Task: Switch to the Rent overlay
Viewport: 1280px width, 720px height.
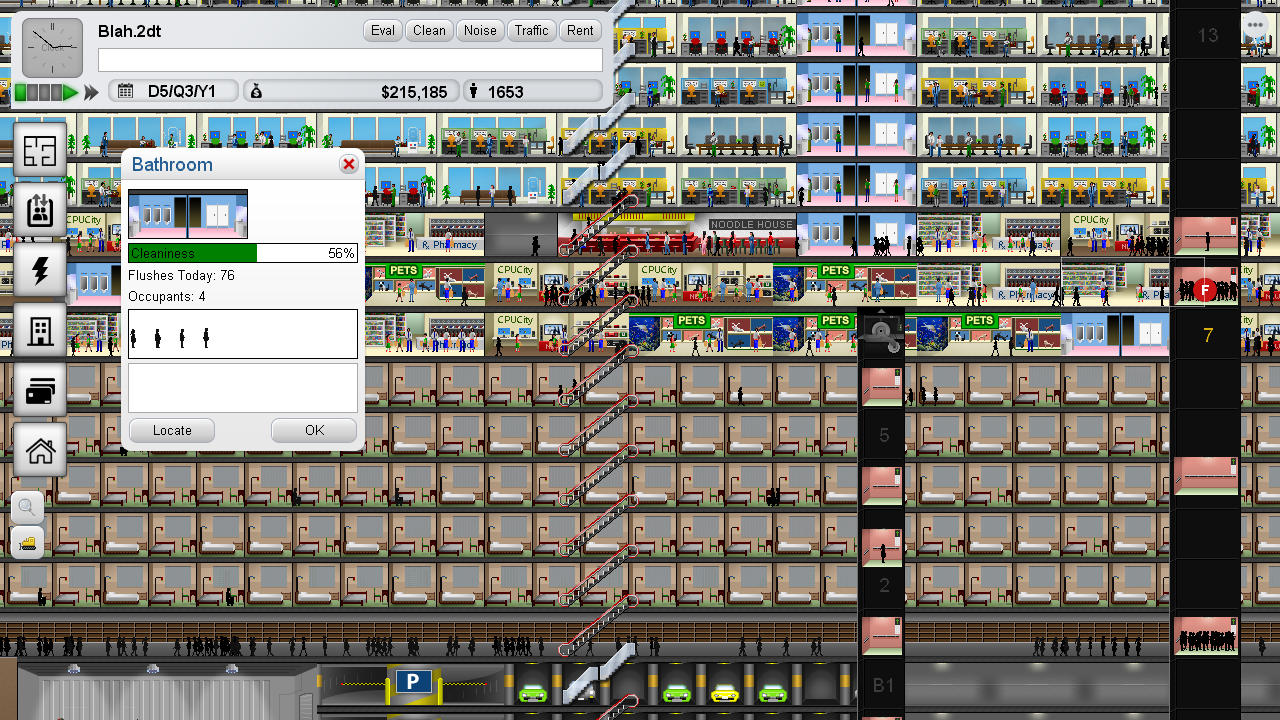Action: tap(580, 30)
